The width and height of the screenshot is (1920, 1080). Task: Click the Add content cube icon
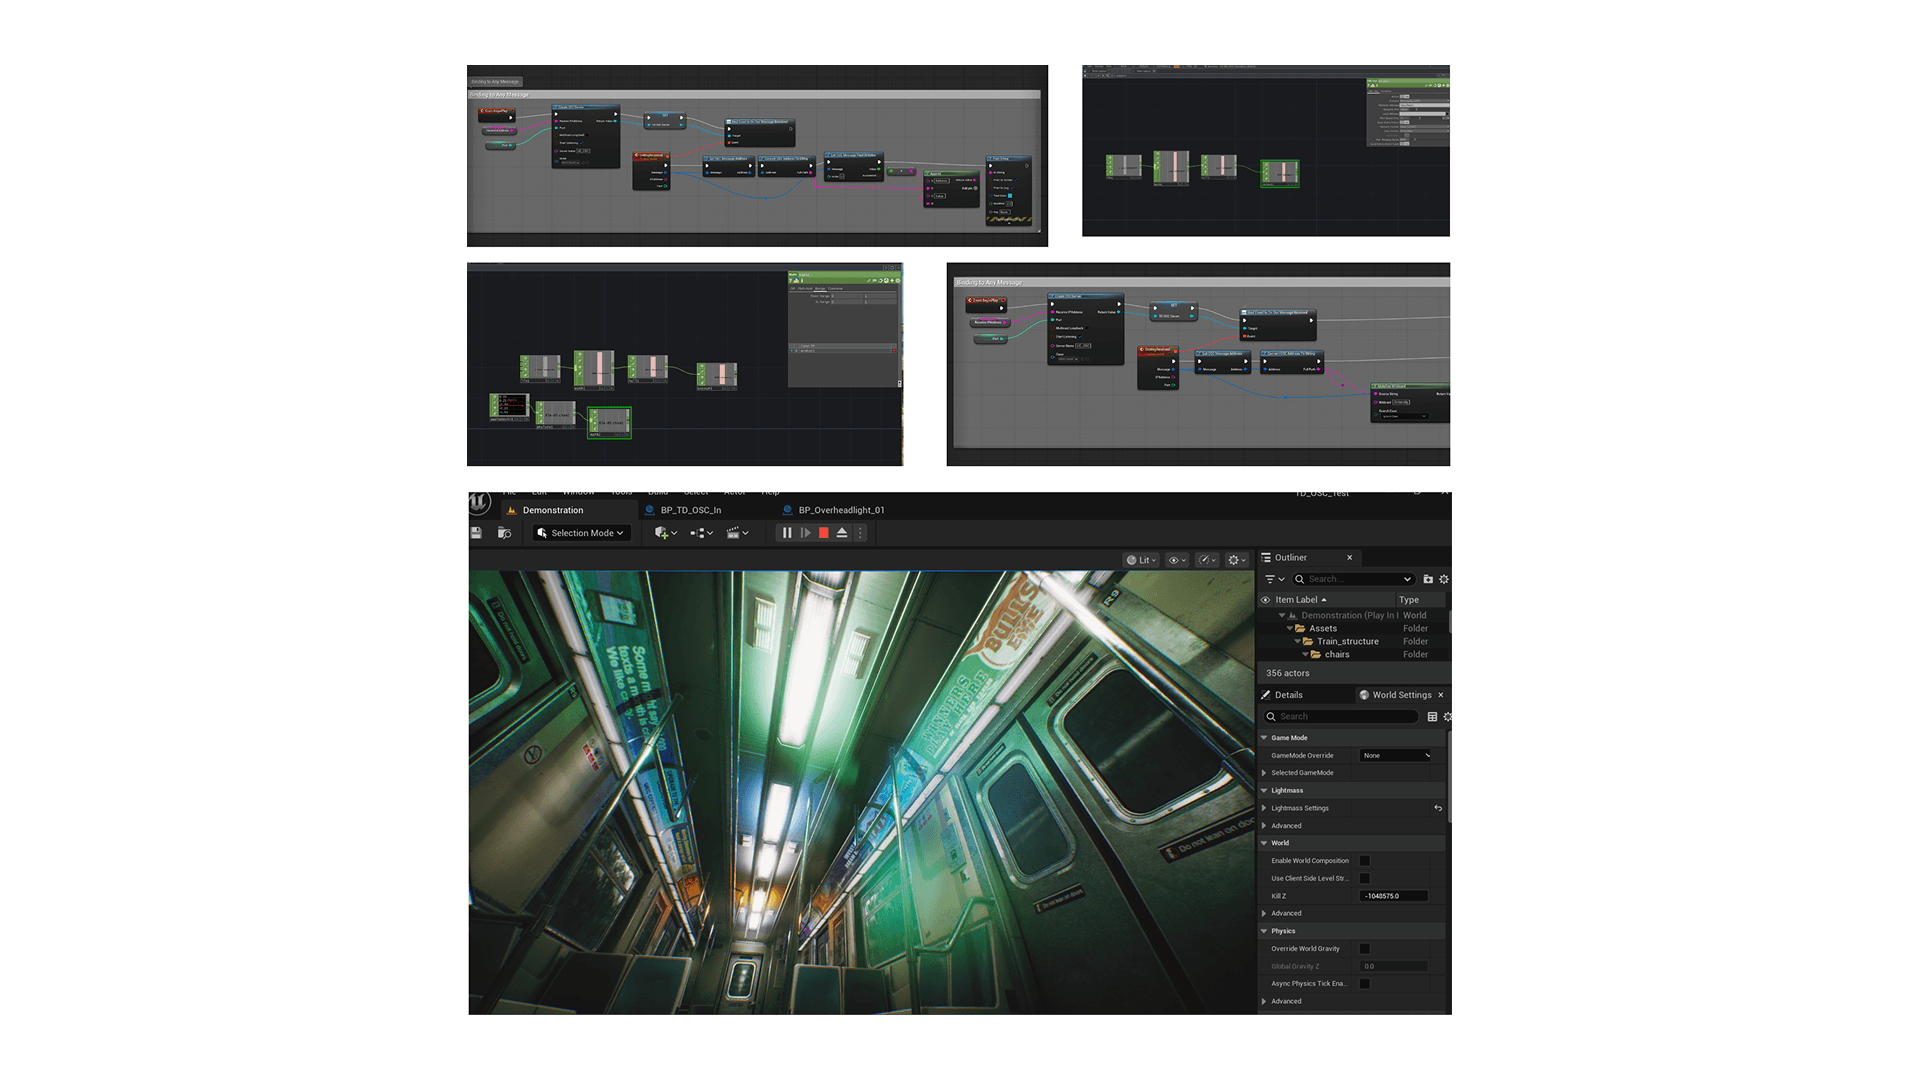click(x=661, y=533)
